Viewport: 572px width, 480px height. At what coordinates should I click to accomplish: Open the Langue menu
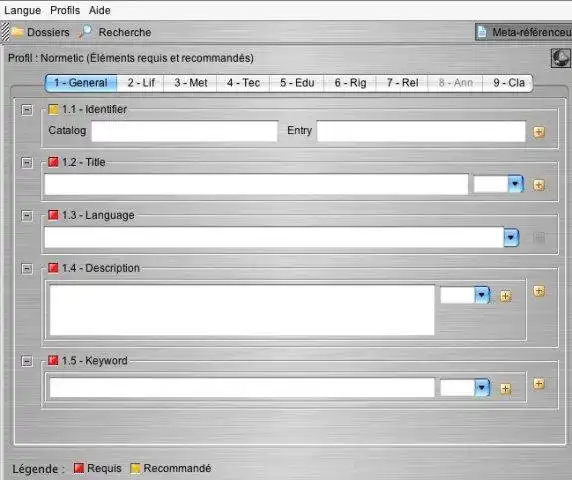tap(23, 10)
